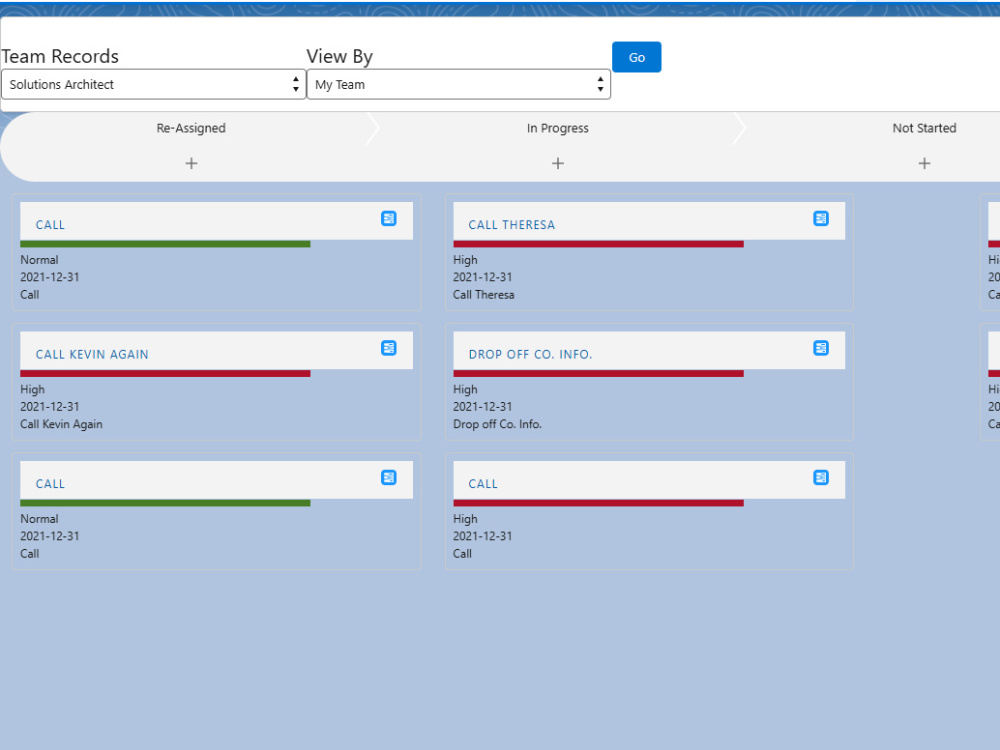Add a record under Not Started with plus
Image resolution: width=1000 pixels, height=750 pixels.
(924, 163)
